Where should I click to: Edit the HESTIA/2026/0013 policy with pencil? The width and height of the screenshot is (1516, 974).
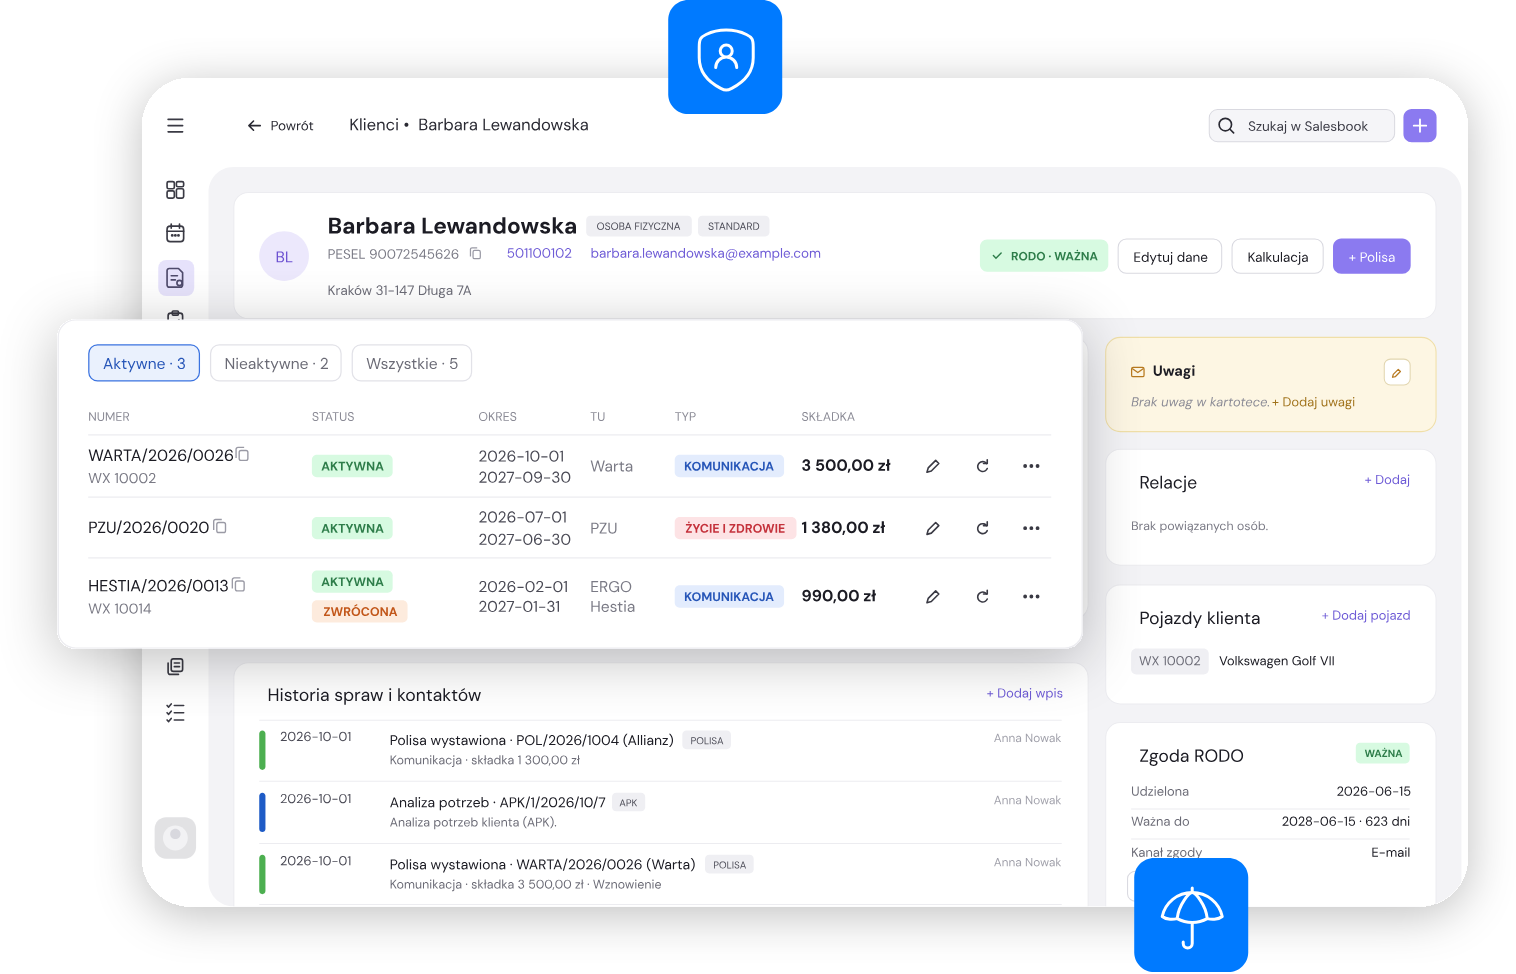point(932,596)
